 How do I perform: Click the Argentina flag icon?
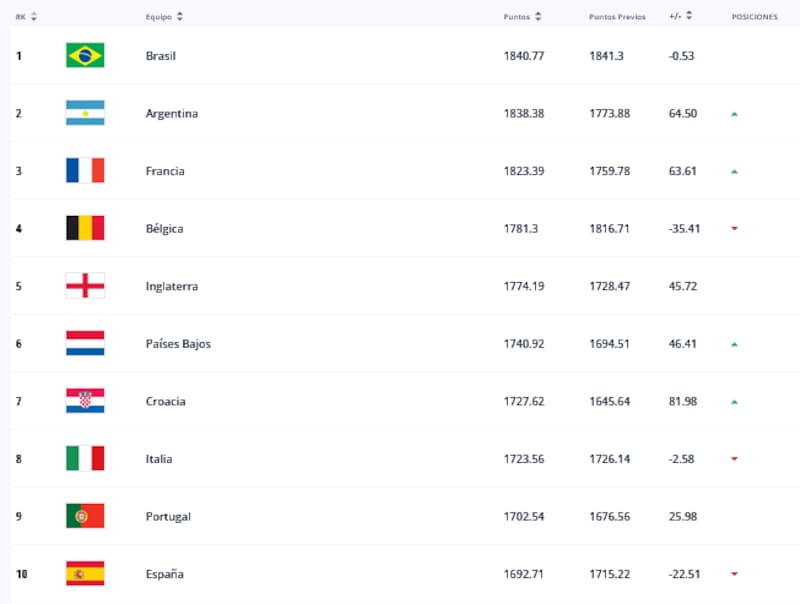85,113
